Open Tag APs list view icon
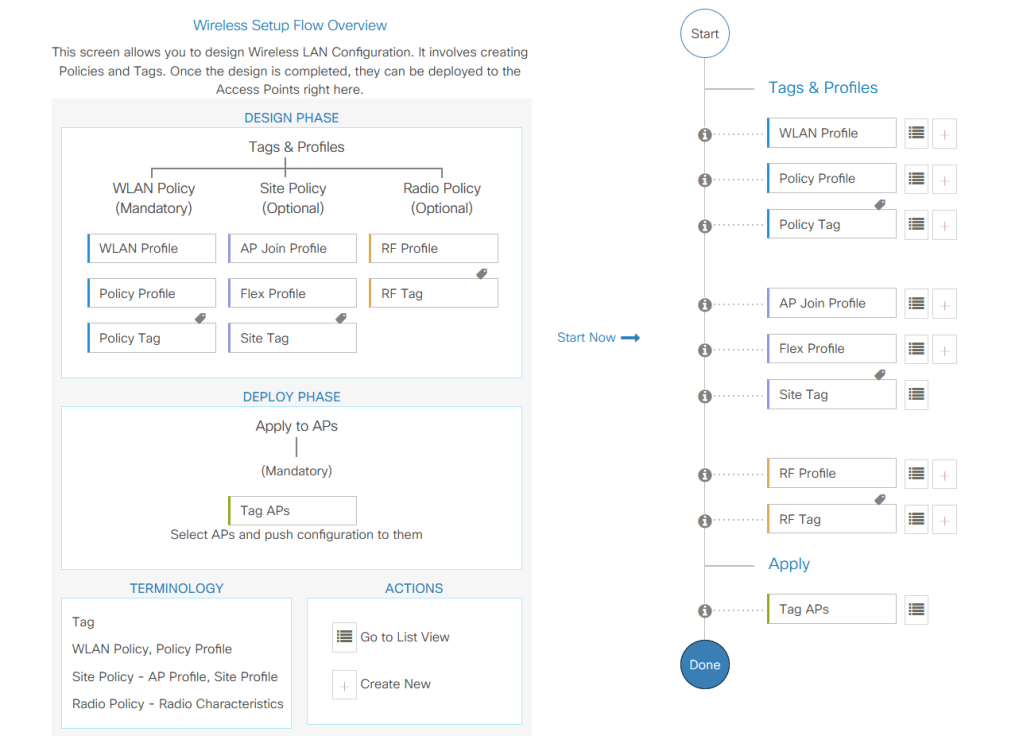The width and height of the screenshot is (1023, 736). click(916, 609)
